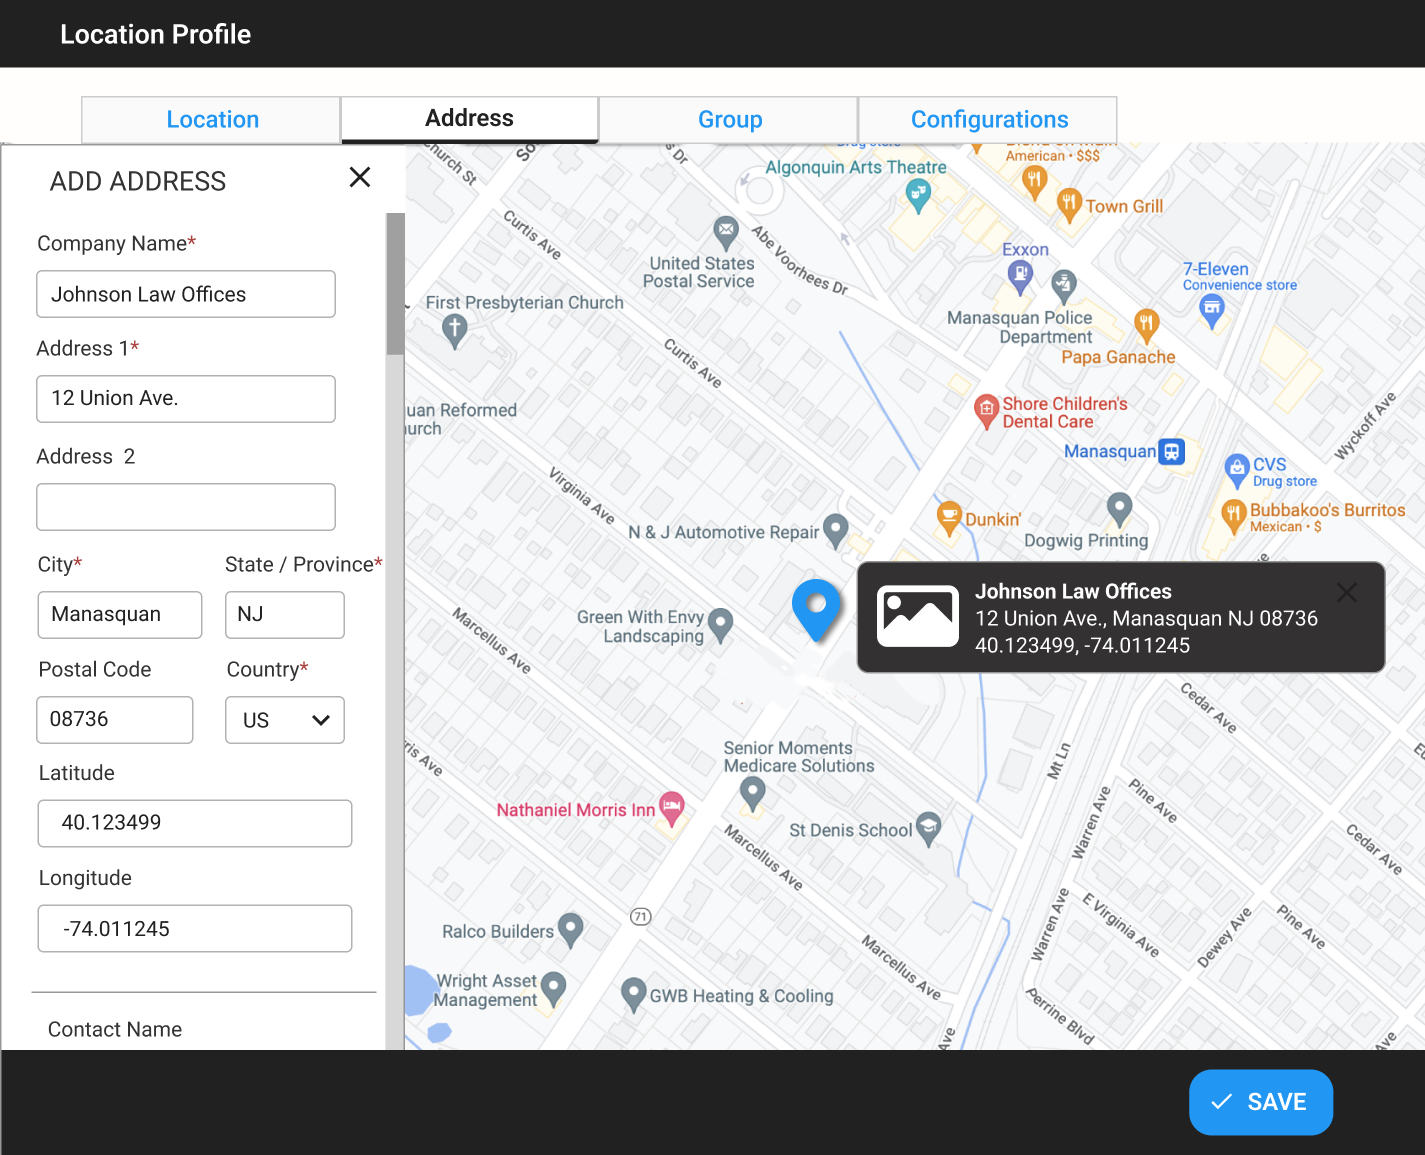The height and width of the screenshot is (1155, 1425).
Task: Select the Papa Ganache restaurant pin
Action: [1146, 326]
